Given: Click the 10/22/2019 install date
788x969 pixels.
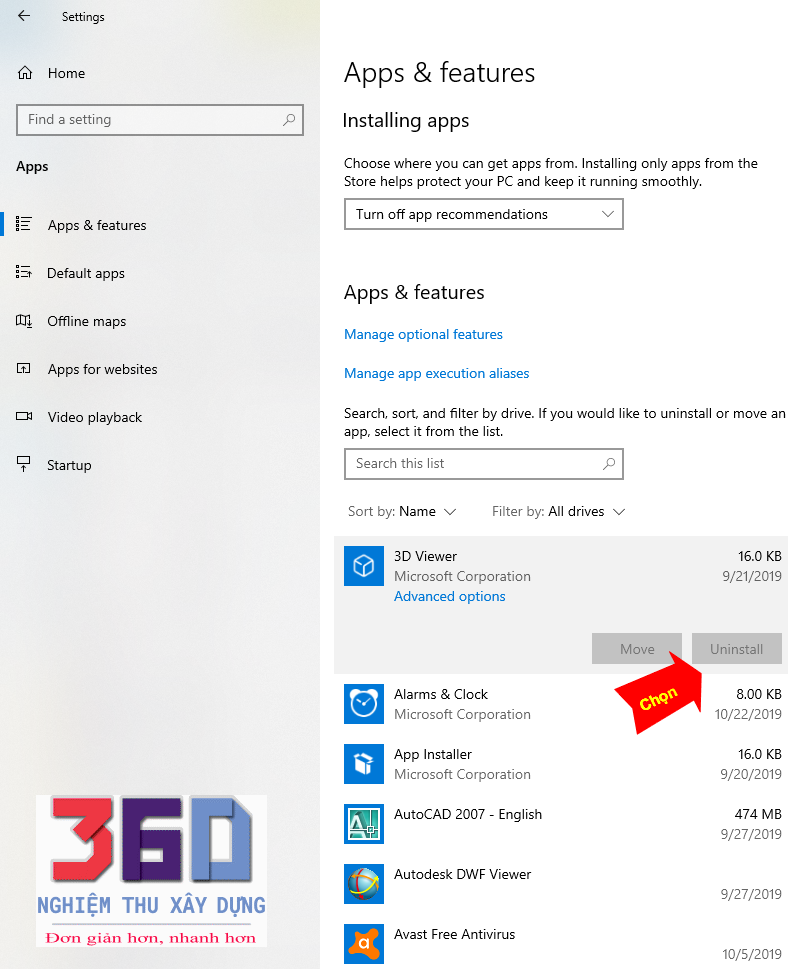Looking at the screenshot, I should (x=748, y=714).
